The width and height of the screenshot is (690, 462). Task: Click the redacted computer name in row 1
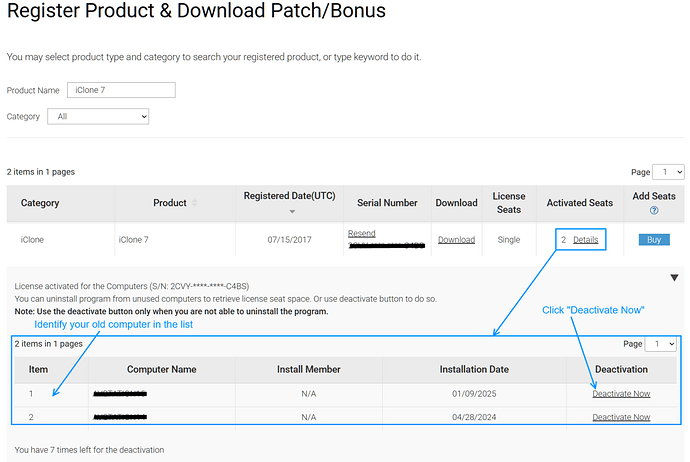pos(120,394)
